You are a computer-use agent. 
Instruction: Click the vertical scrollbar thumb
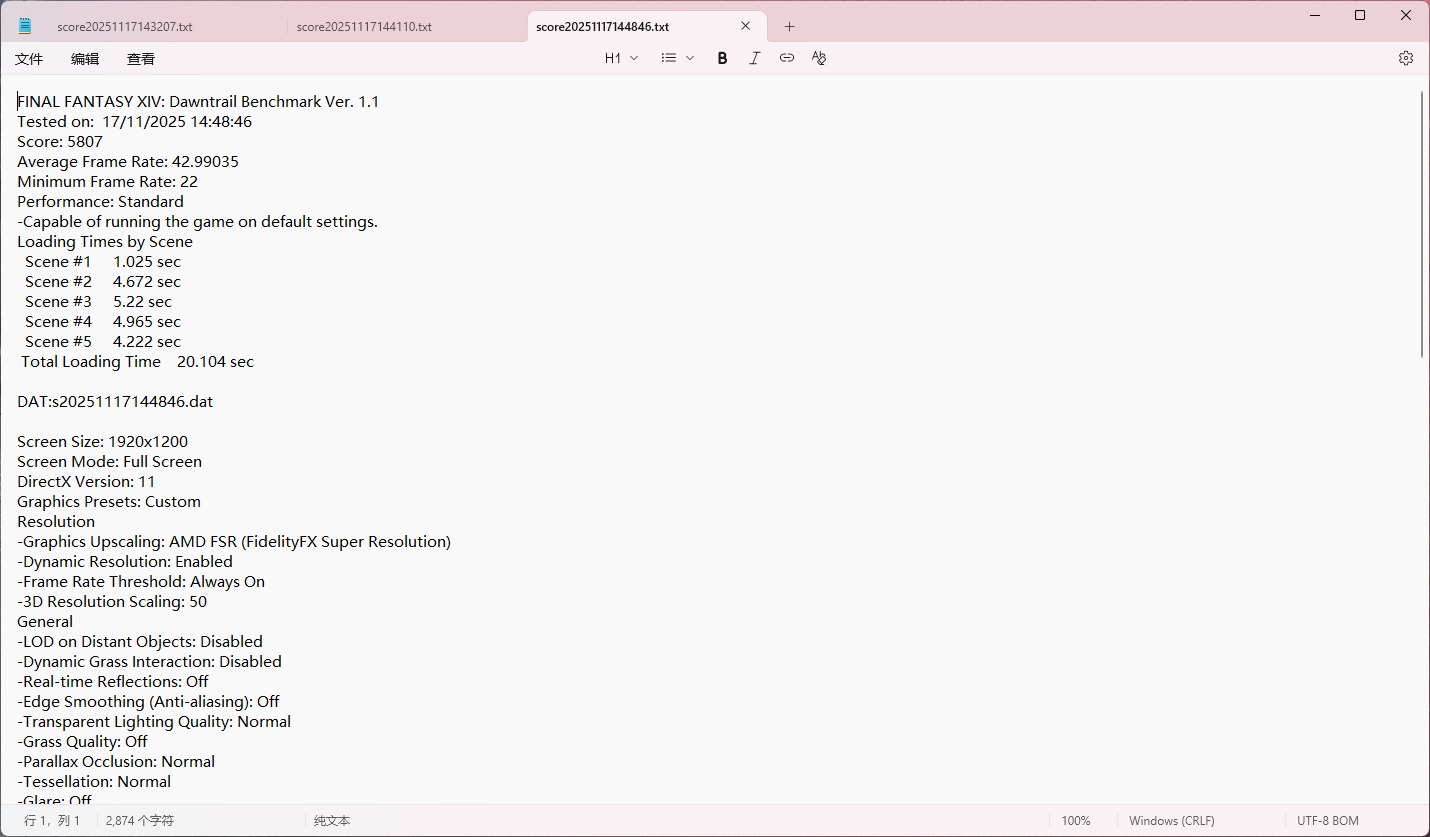(x=1422, y=224)
